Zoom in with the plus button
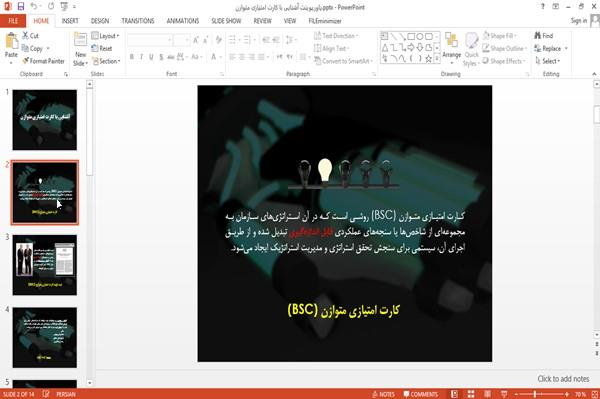The image size is (600, 399). (567, 394)
